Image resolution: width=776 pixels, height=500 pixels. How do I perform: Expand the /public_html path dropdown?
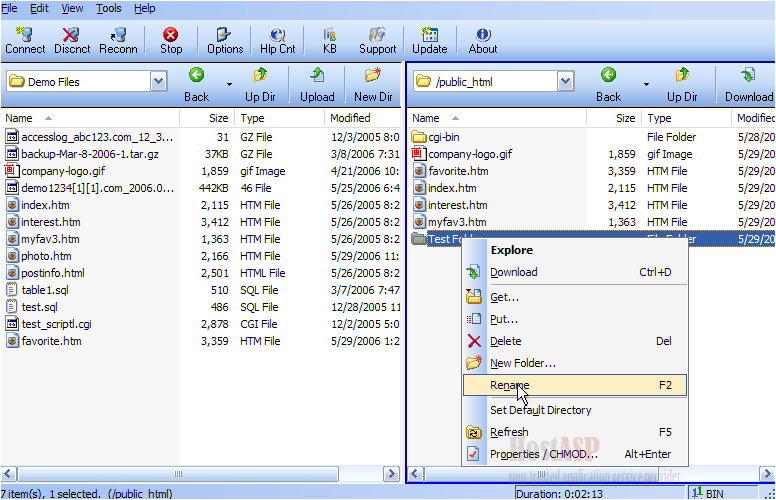point(565,82)
